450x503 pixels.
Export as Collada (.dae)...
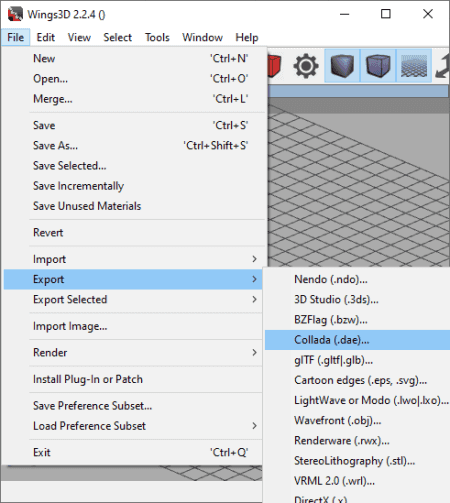pyautogui.click(x=357, y=340)
